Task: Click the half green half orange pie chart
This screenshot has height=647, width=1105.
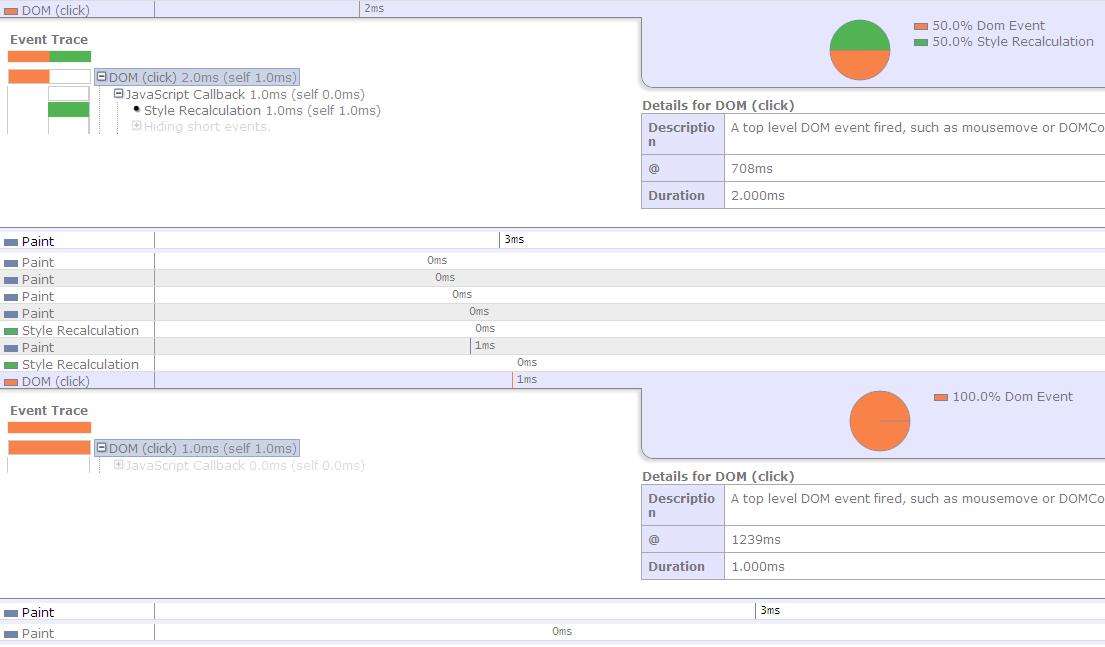Action: click(x=860, y=50)
